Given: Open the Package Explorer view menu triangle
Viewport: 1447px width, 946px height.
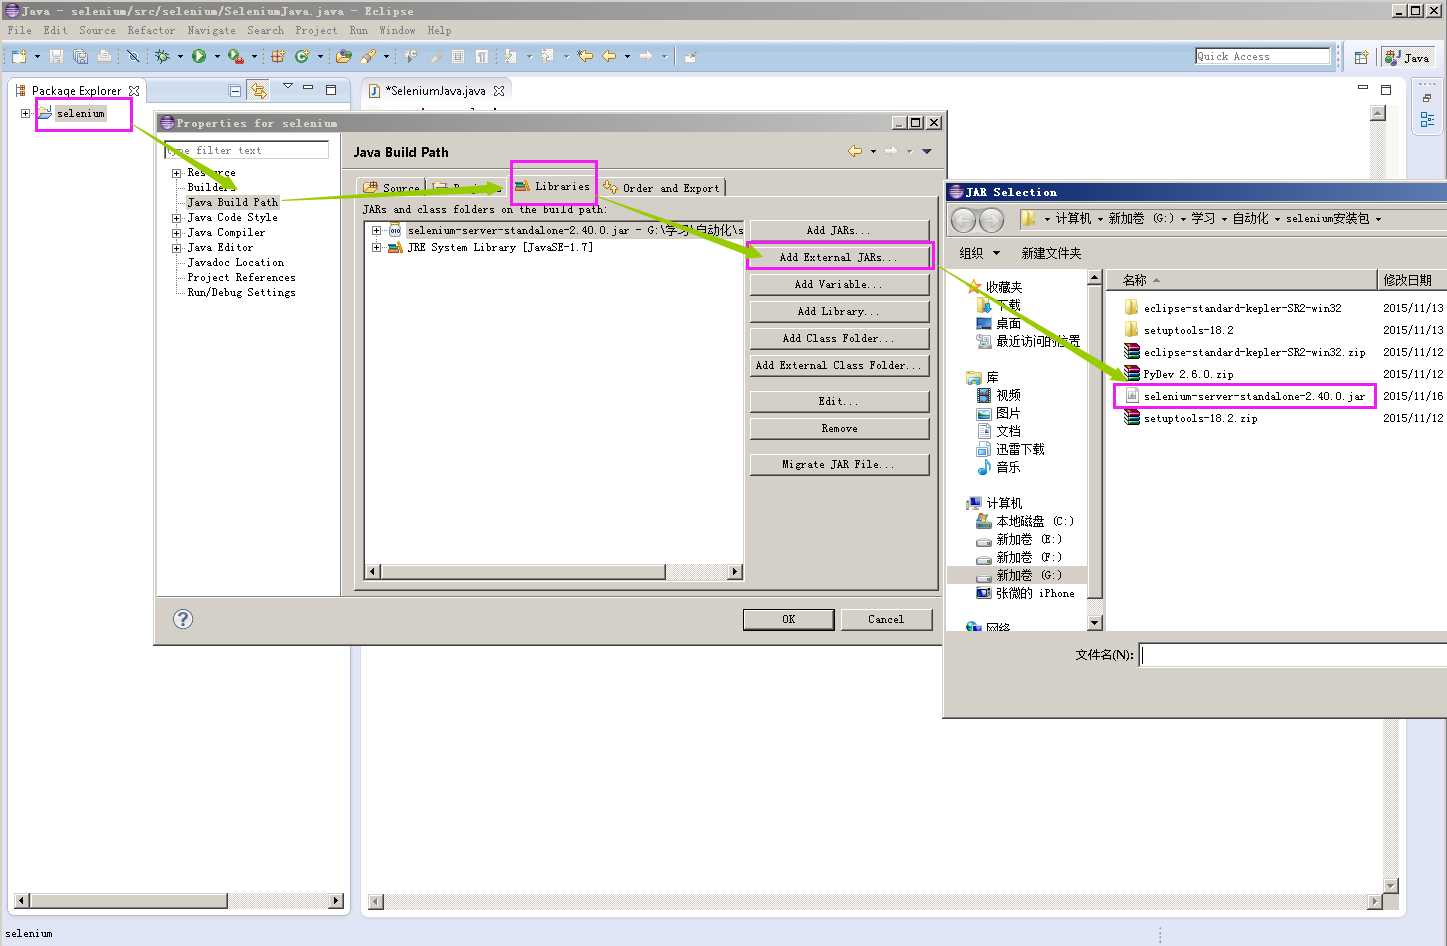Looking at the screenshot, I should coord(288,88).
